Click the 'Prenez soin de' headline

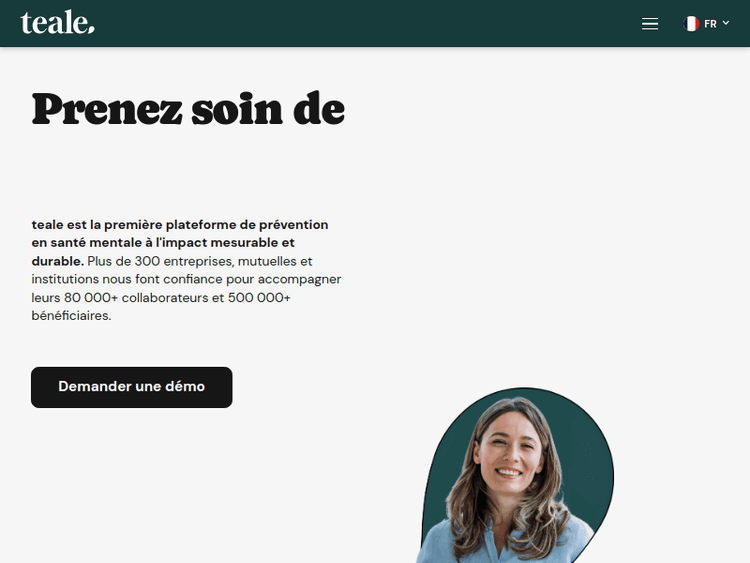[188, 109]
